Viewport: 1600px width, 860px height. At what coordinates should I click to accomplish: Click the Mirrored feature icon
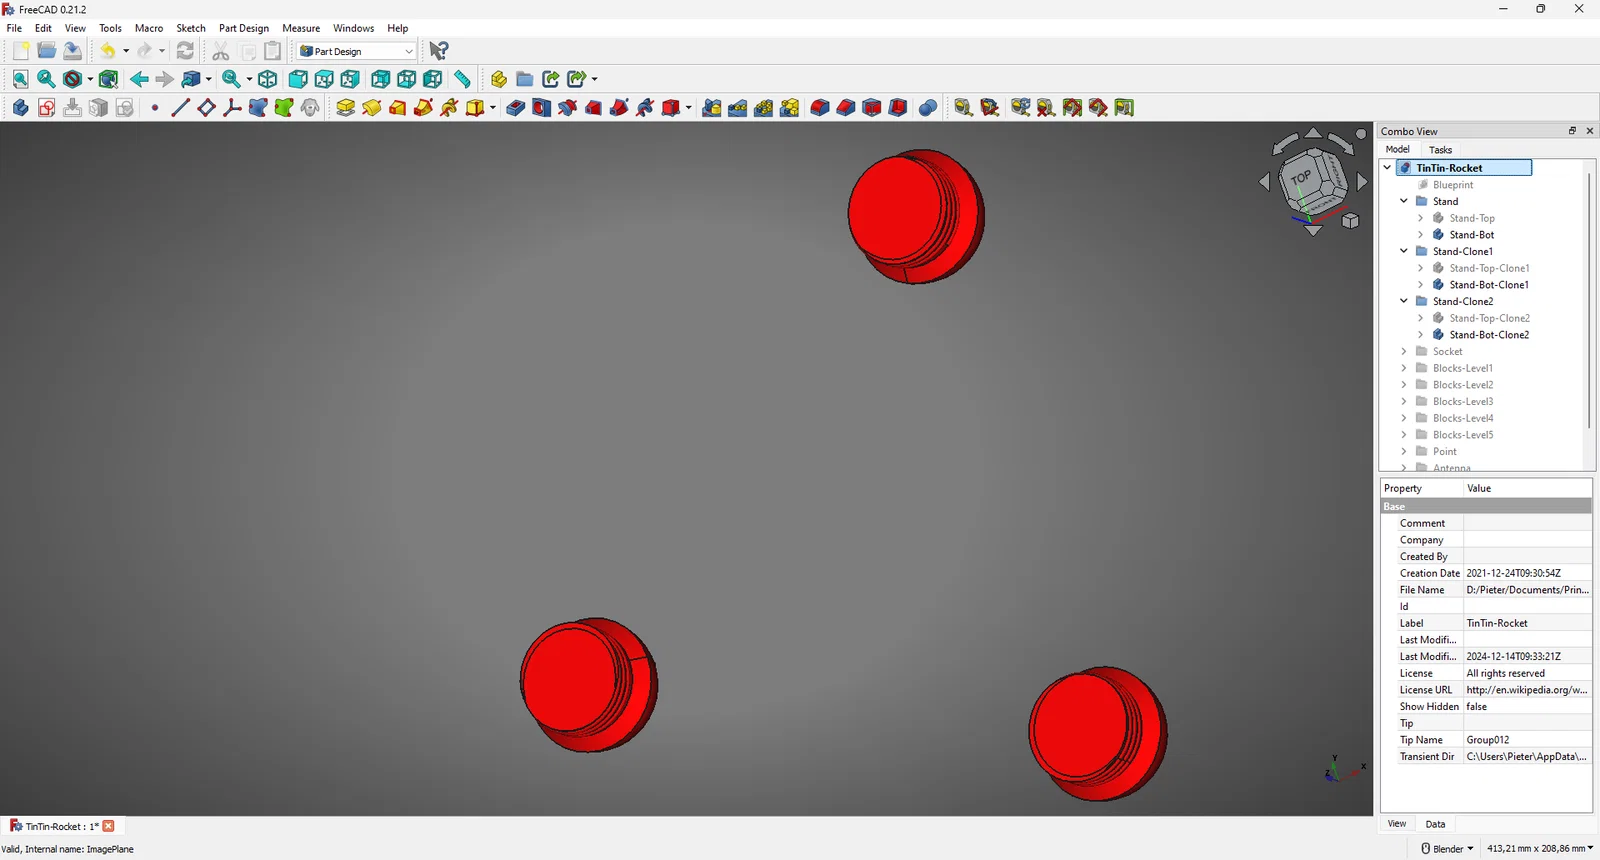coord(712,108)
